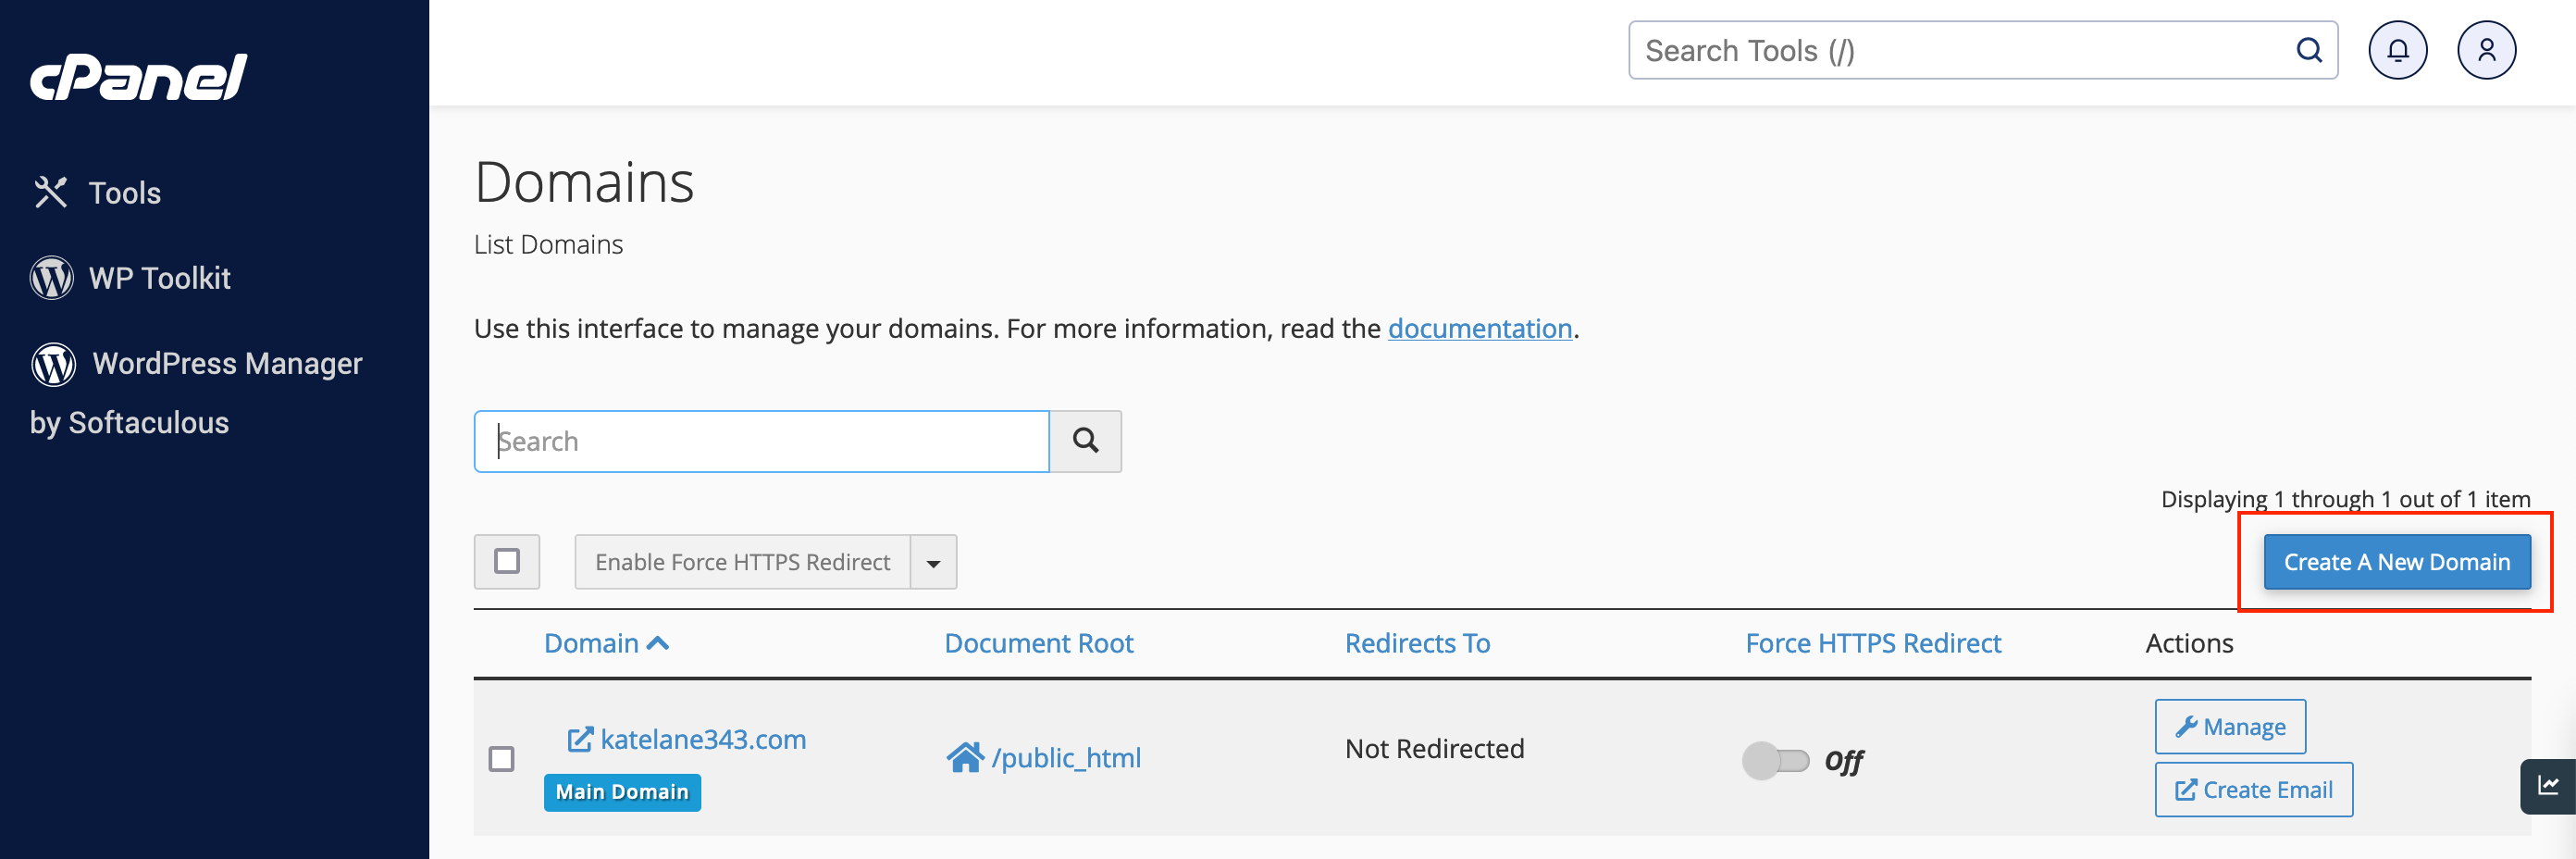Click the WordPress Manager logo icon
Screen dimensions: 2576x859
pyautogui.click(x=53, y=364)
